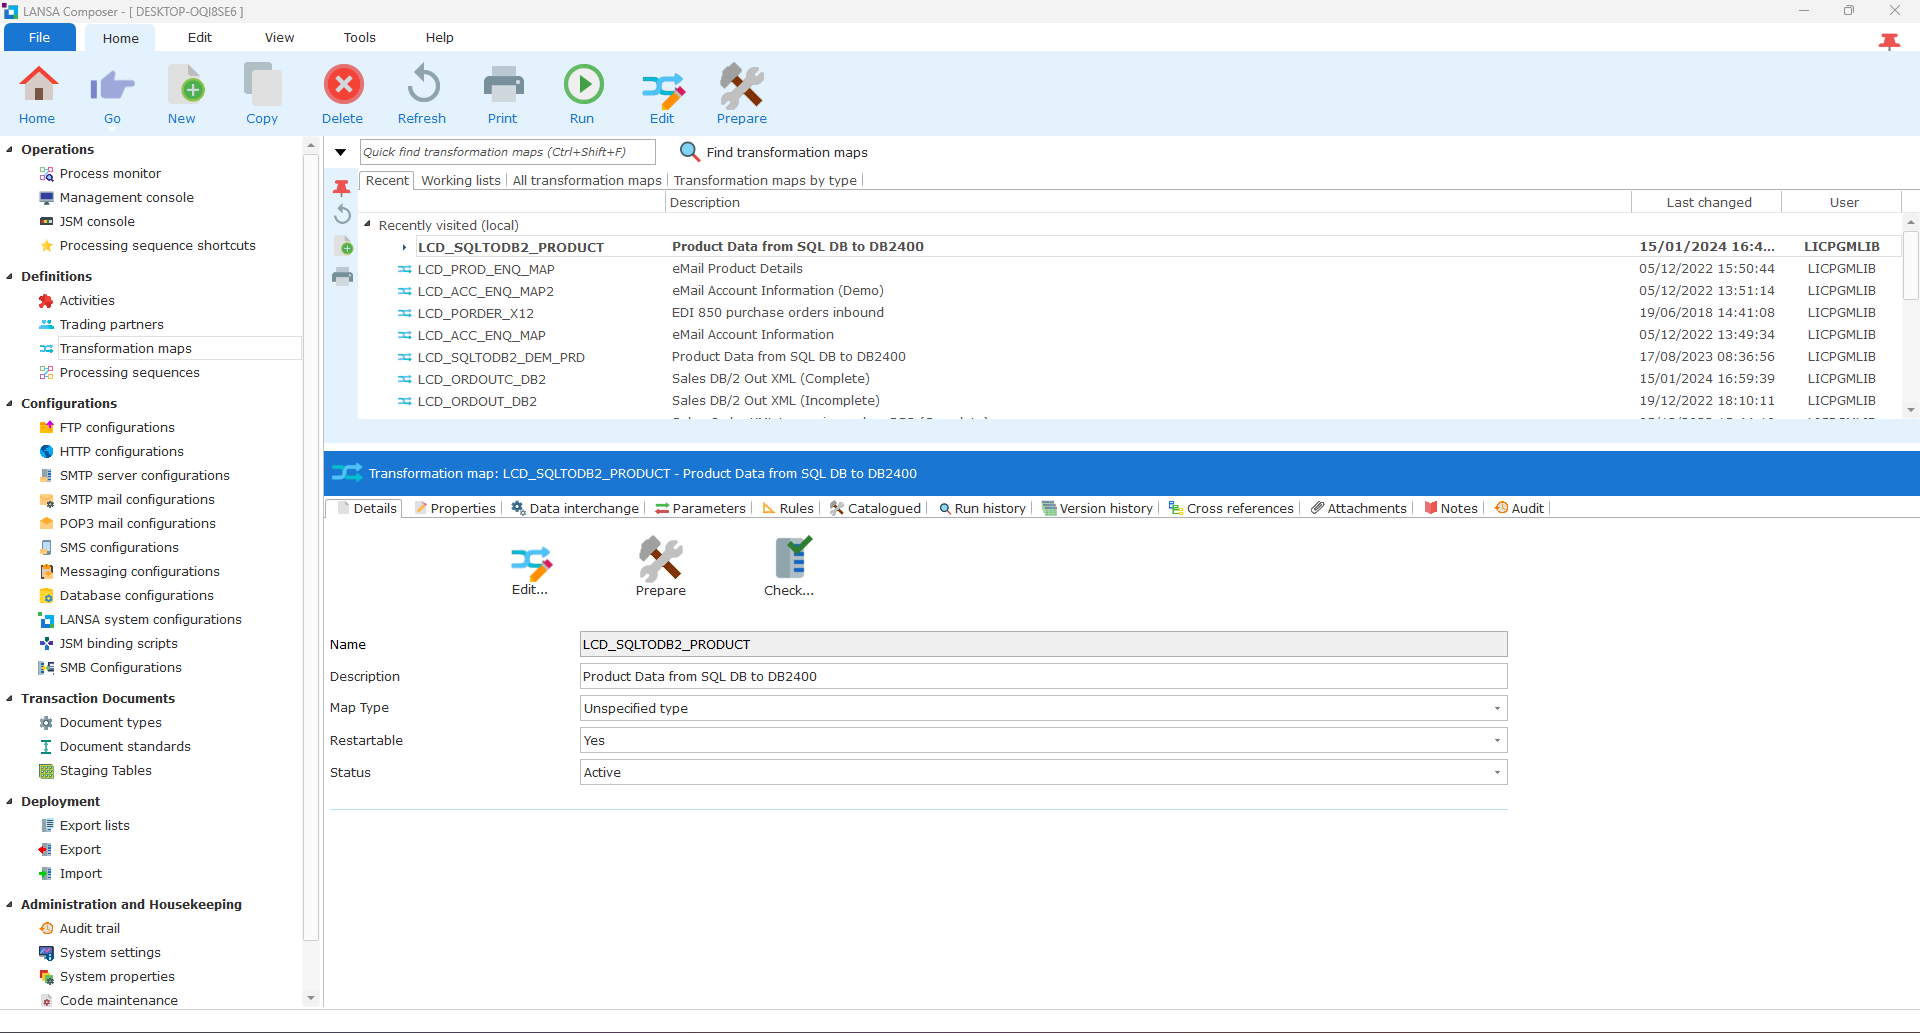The image size is (1920, 1033).
Task: Open the quick find dropdown arrow
Action: tap(340, 153)
